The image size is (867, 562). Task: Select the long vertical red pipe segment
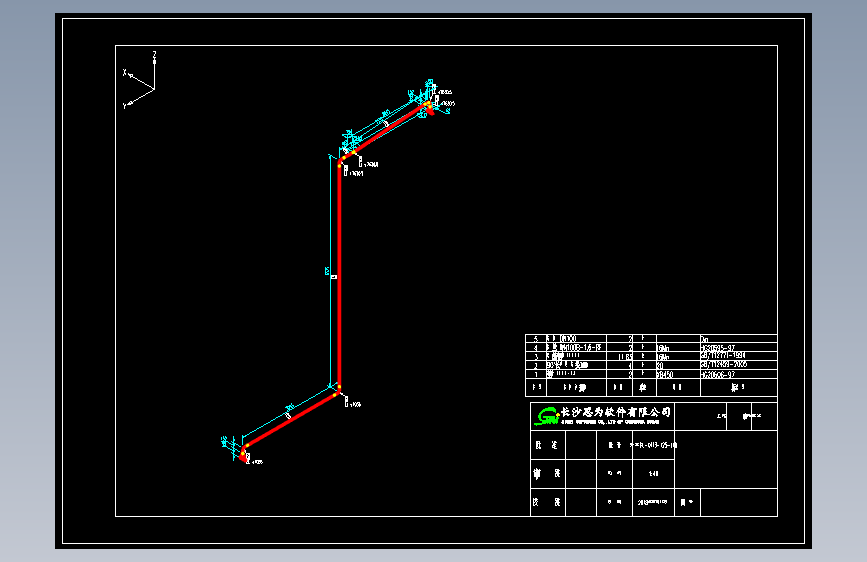[339, 275]
